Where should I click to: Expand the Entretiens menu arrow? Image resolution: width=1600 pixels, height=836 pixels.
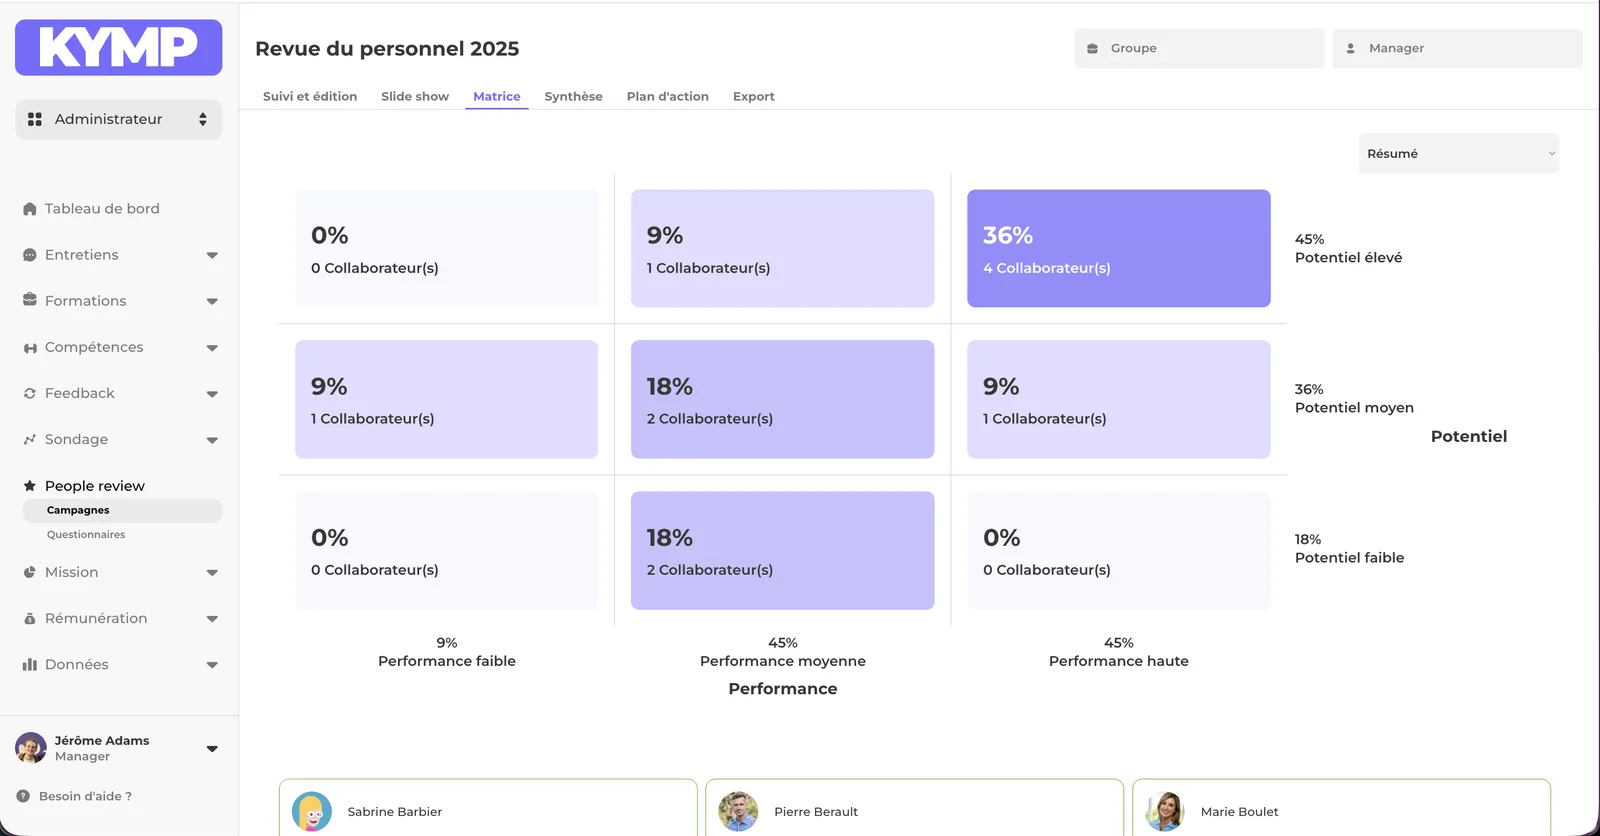(212, 255)
